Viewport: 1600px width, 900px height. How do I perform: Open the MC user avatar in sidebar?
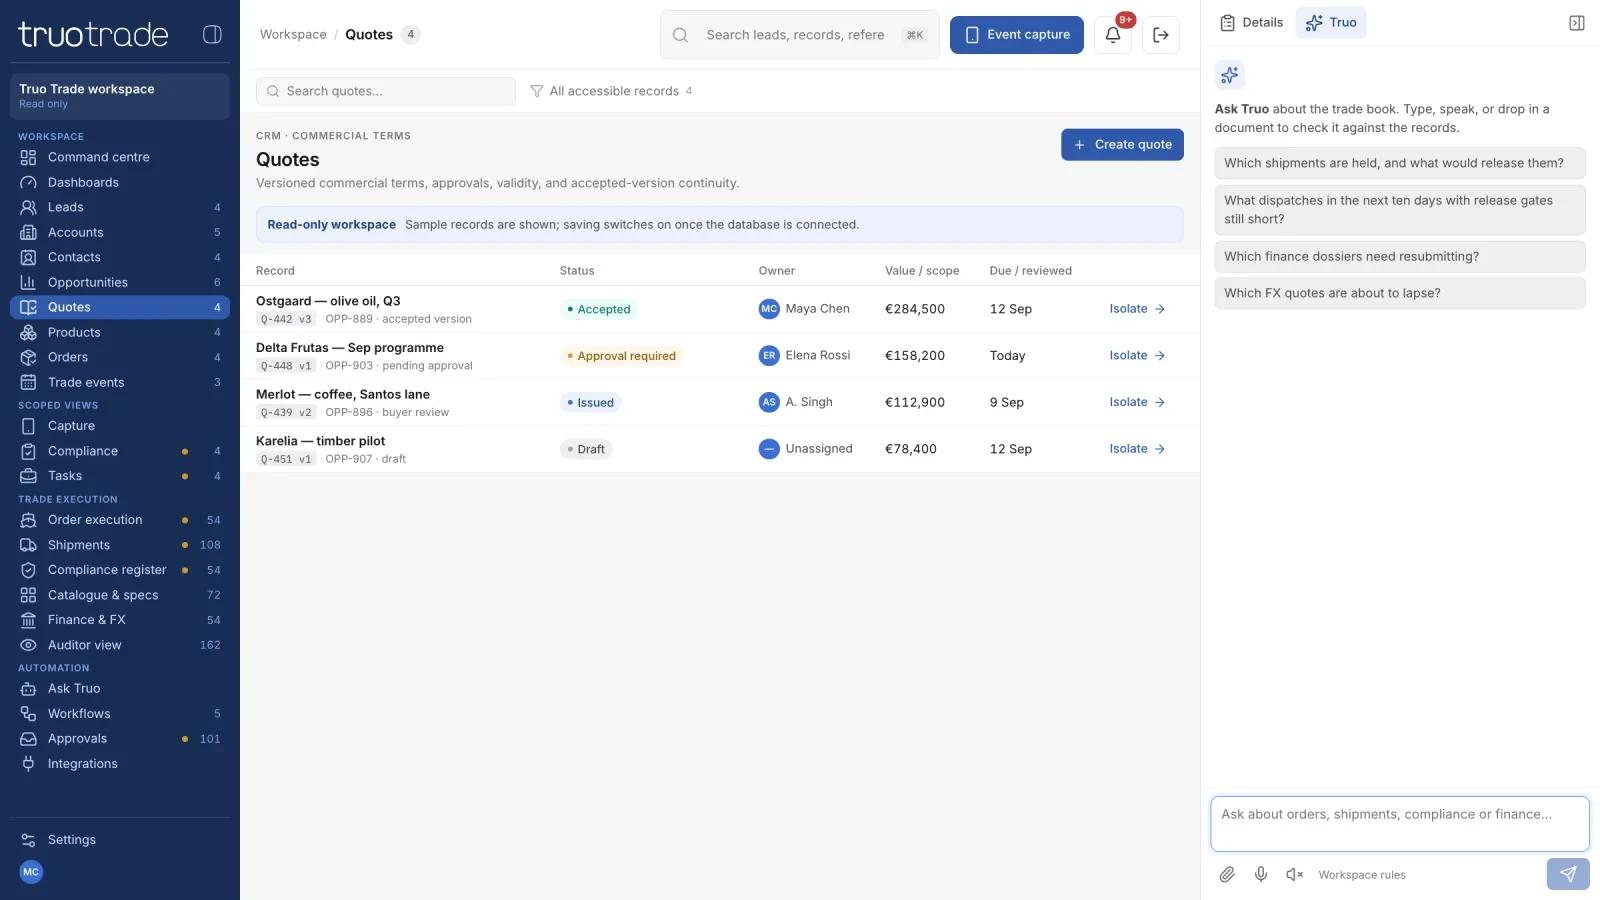[31, 872]
